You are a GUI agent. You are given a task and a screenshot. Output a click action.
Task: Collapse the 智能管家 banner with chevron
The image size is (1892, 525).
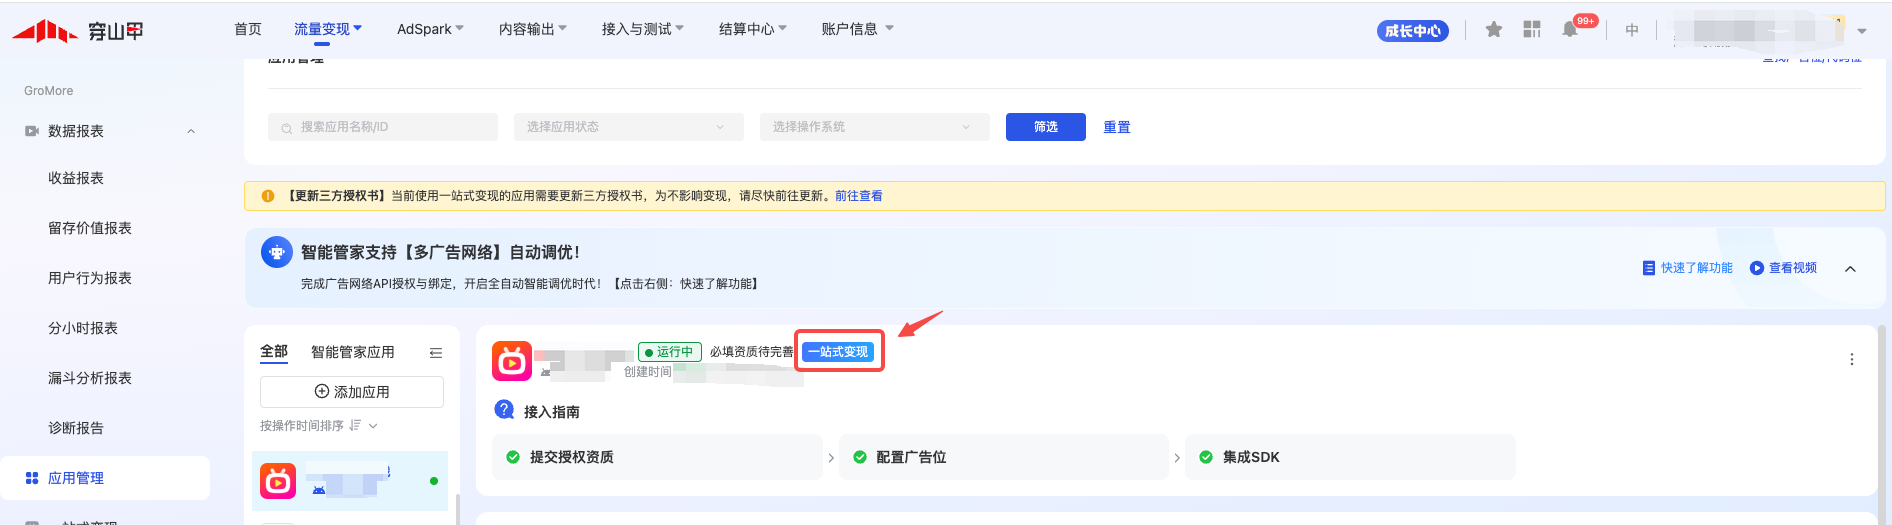[1850, 268]
